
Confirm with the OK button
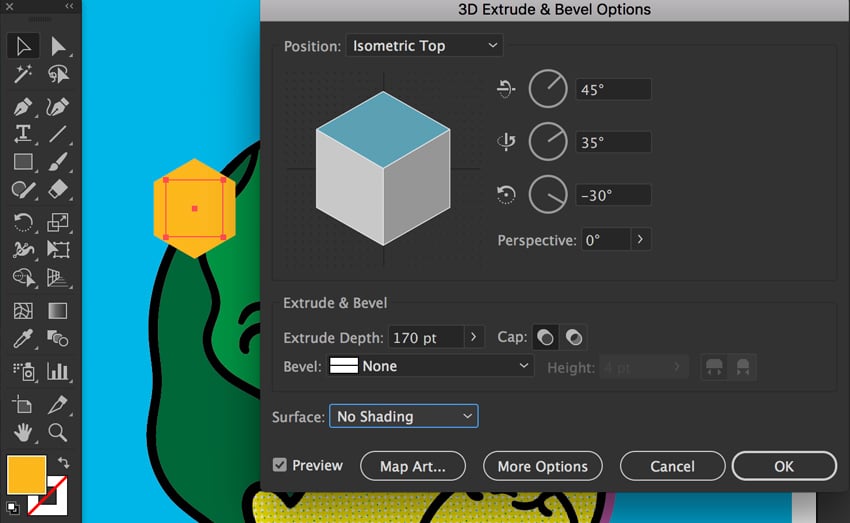(x=784, y=466)
